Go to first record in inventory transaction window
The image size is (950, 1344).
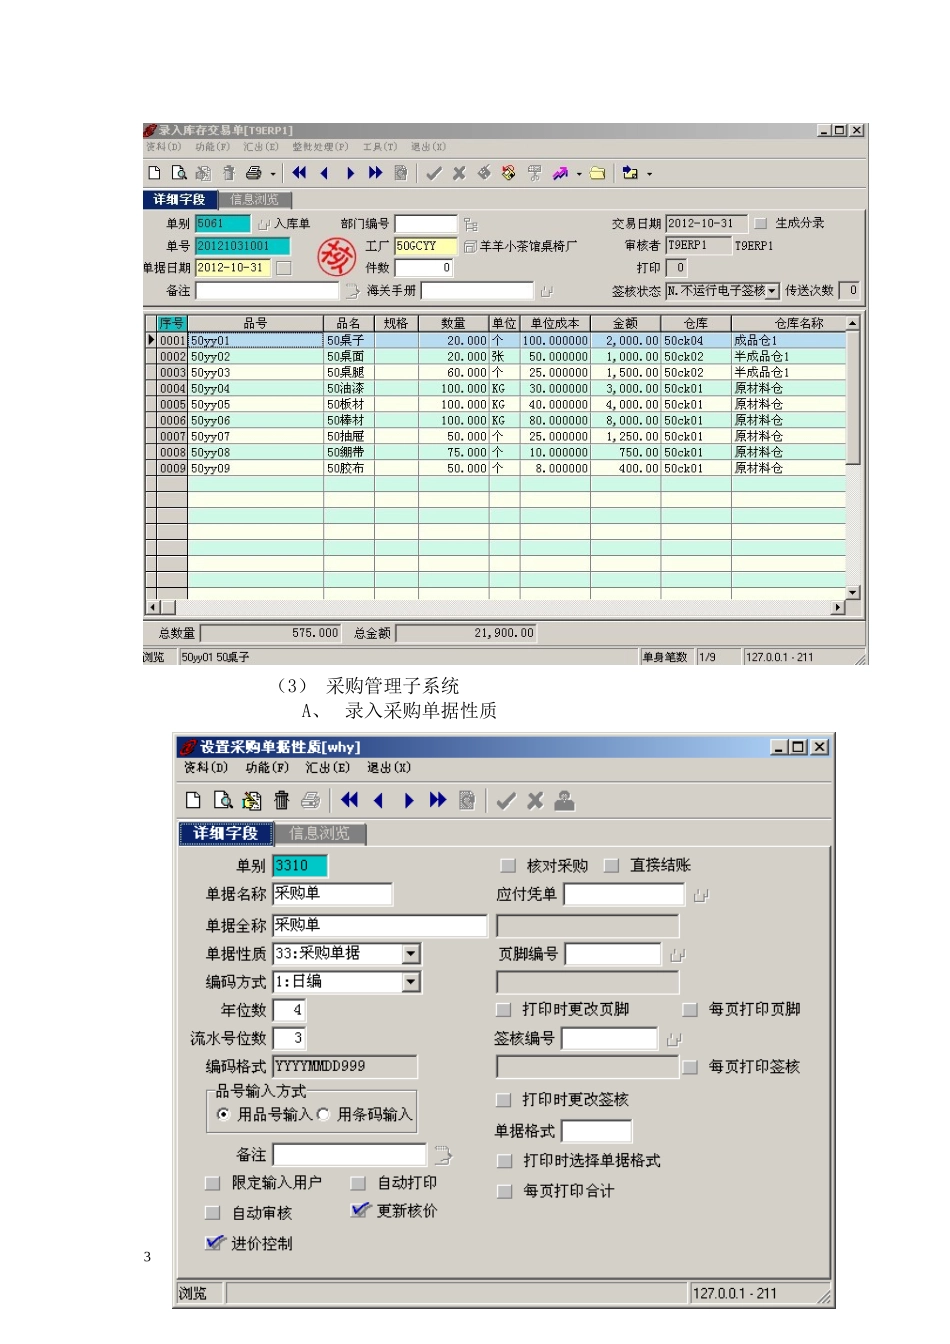coord(299,173)
